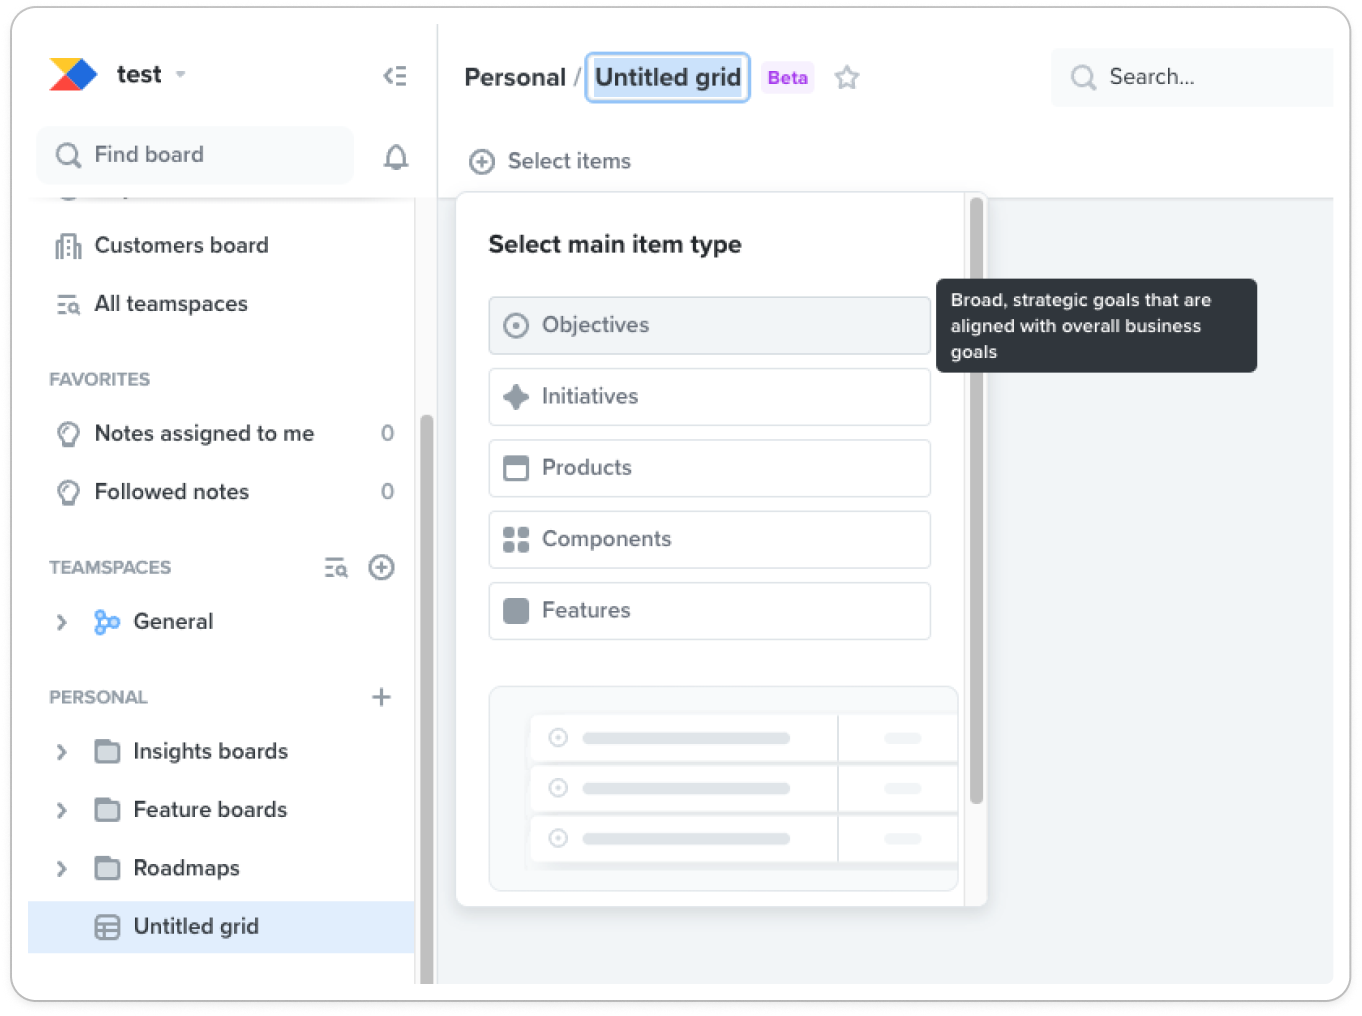
Task: Expand the General teamspace
Action: [x=61, y=621]
